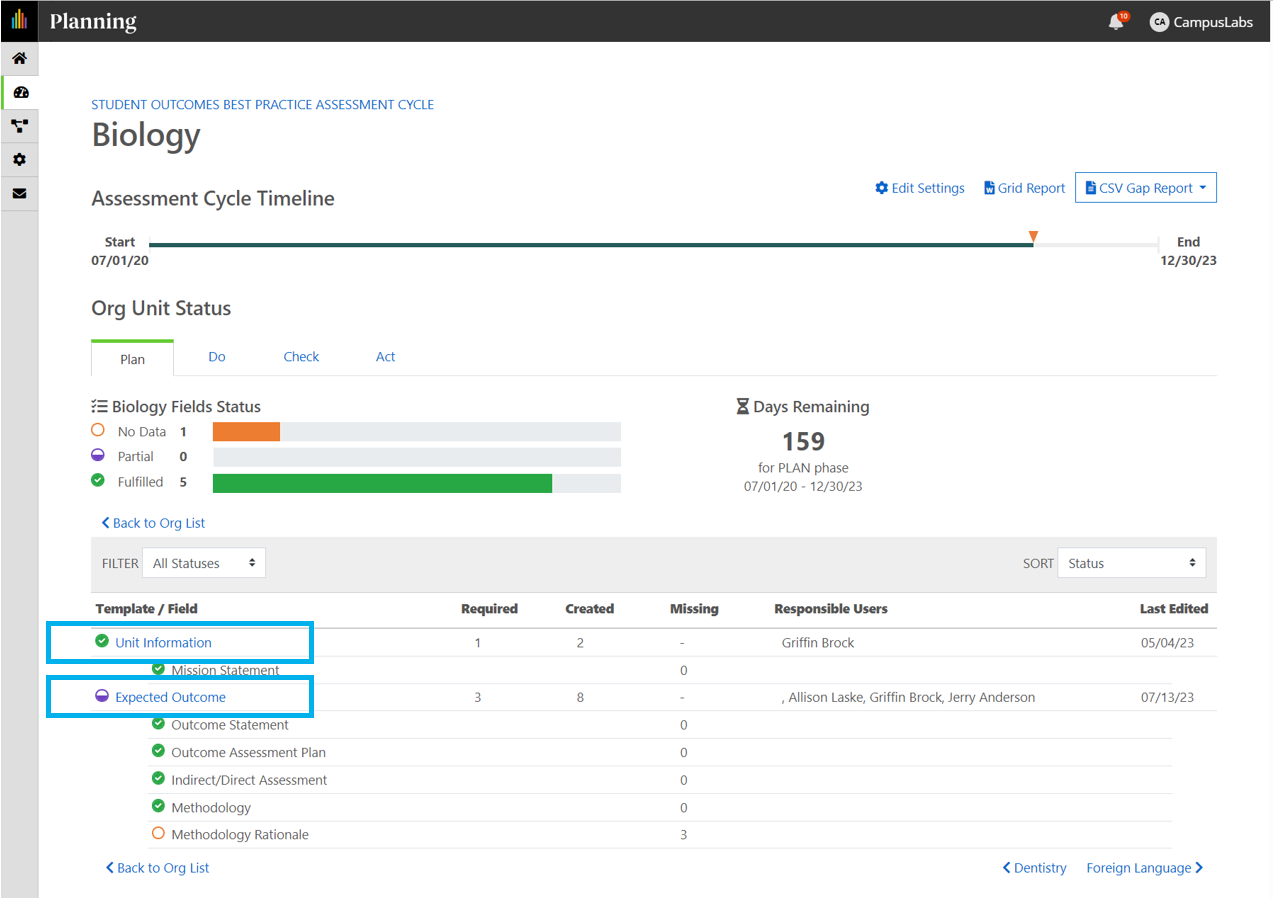Viewport: 1274px width, 898px height.
Task: Open the envelope messages icon in the sidebar
Action: (19, 194)
